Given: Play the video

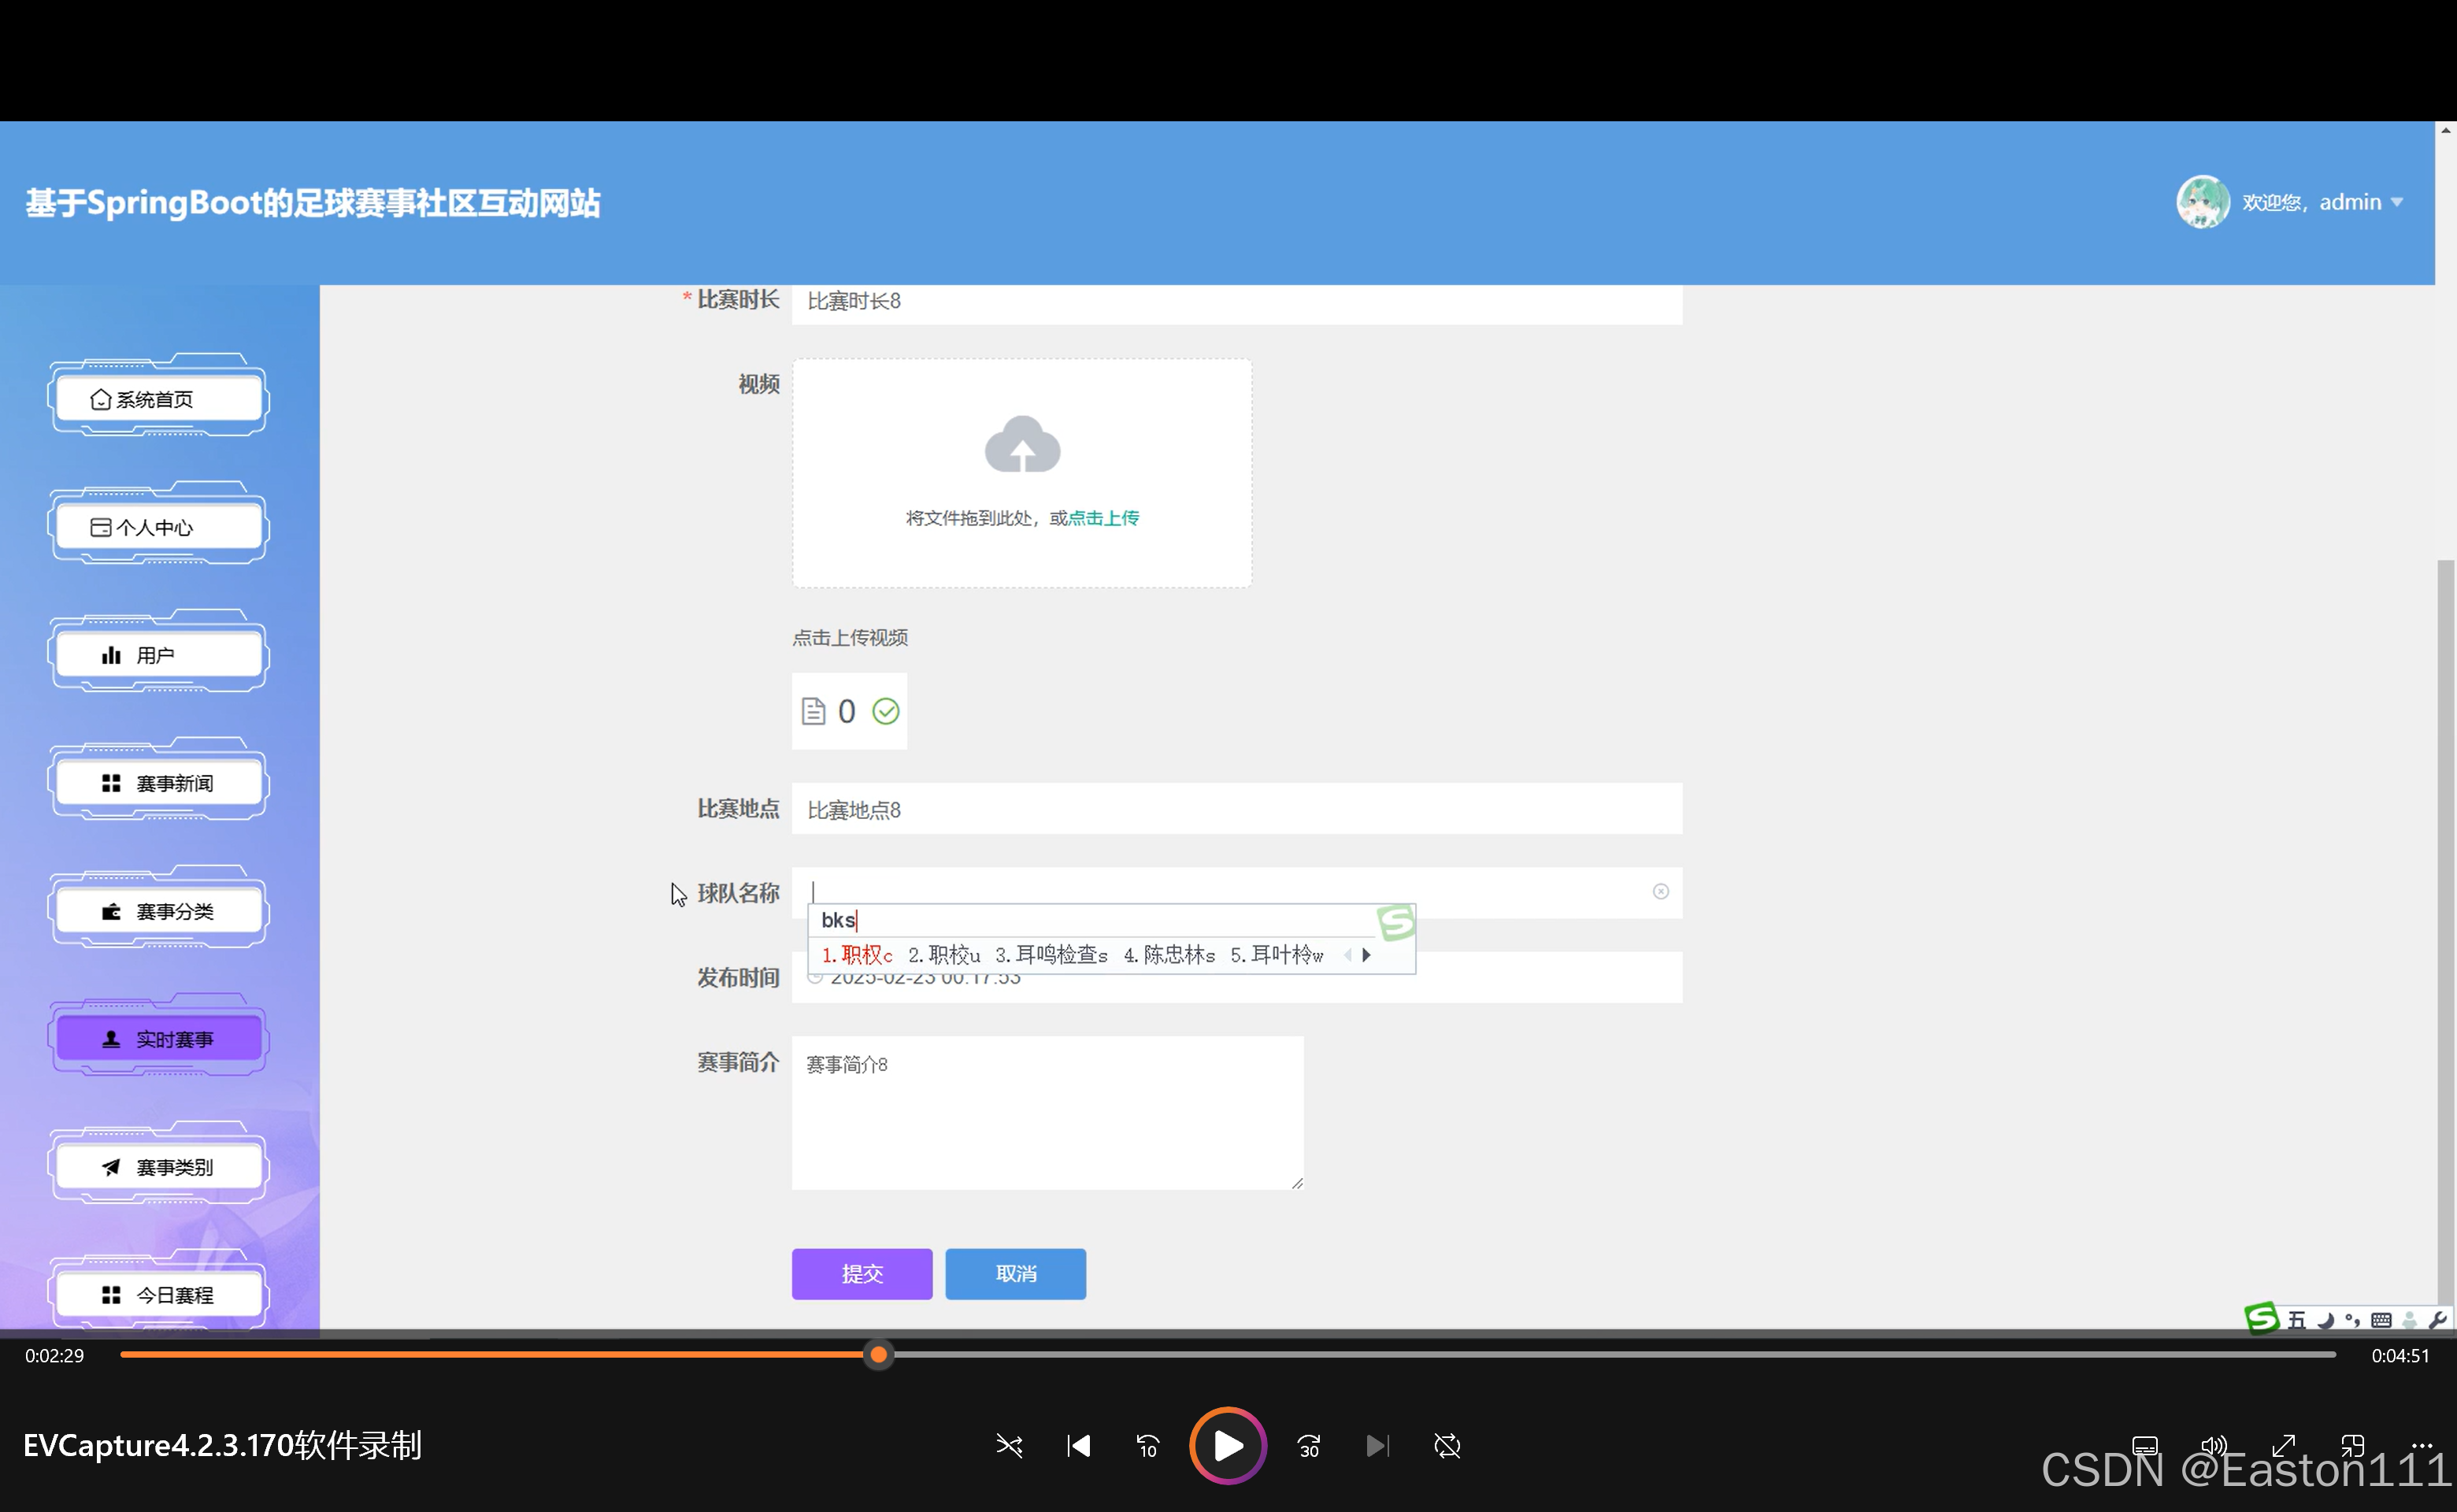Looking at the screenshot, I should (1227, 1445).
